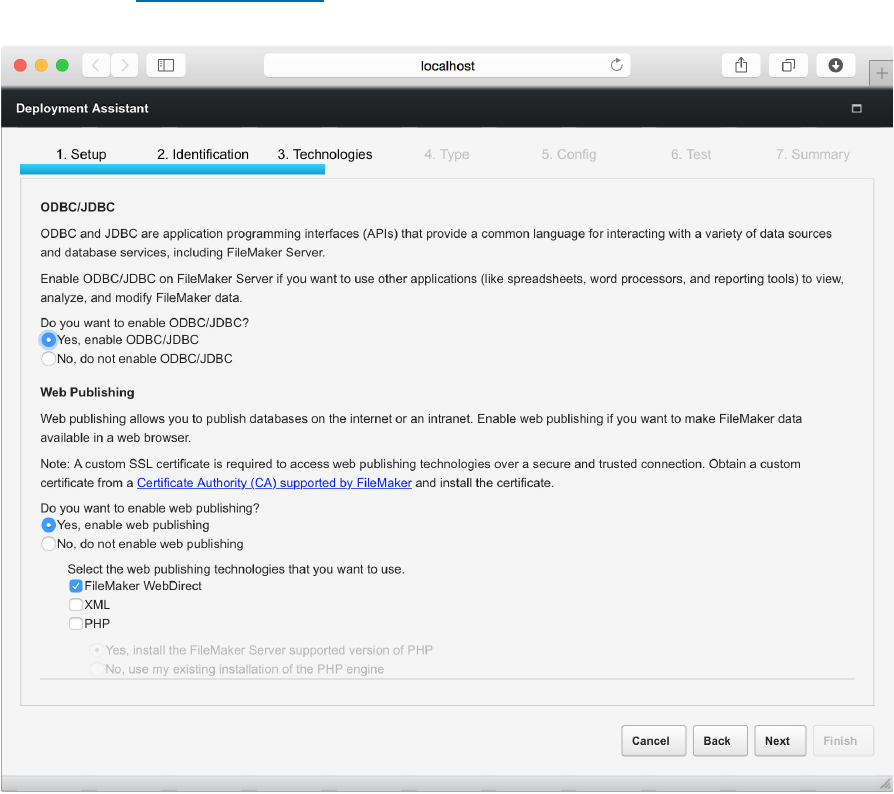Go to the 2. Identification step
This screenshot has width=894, height=794.
203,154
